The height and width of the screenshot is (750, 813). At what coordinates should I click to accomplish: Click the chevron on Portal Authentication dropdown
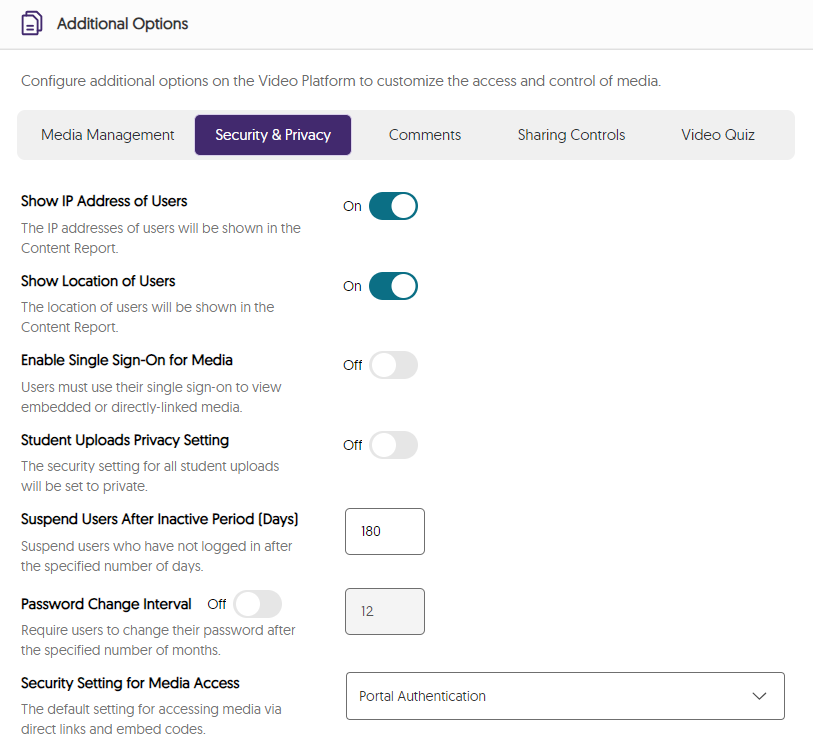coord(760,696)
